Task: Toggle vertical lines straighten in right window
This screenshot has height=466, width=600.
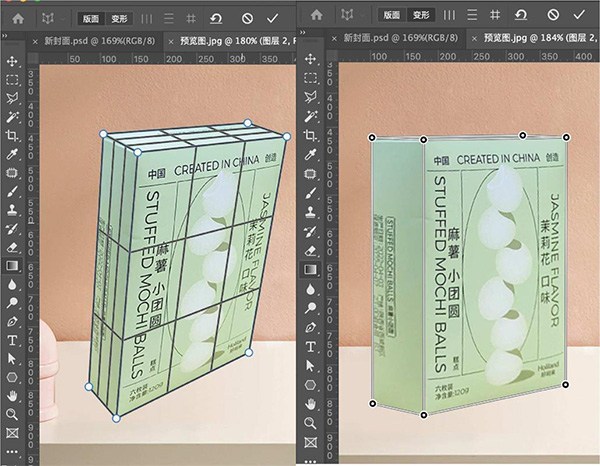Action: pos(449,15)
